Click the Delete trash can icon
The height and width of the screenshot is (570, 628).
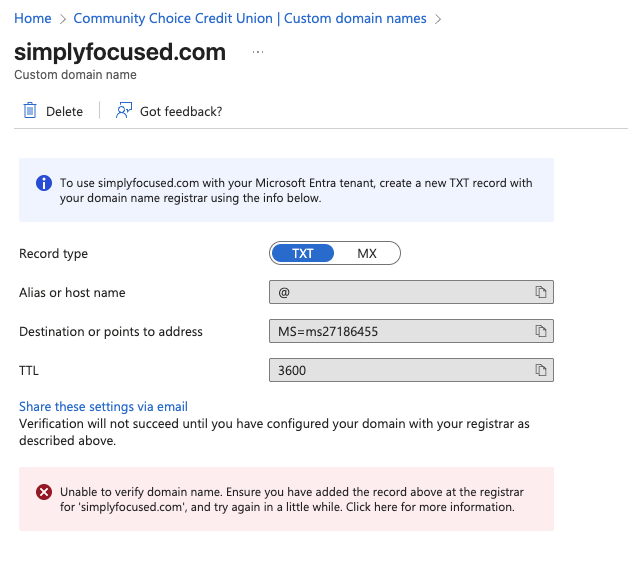30,111
